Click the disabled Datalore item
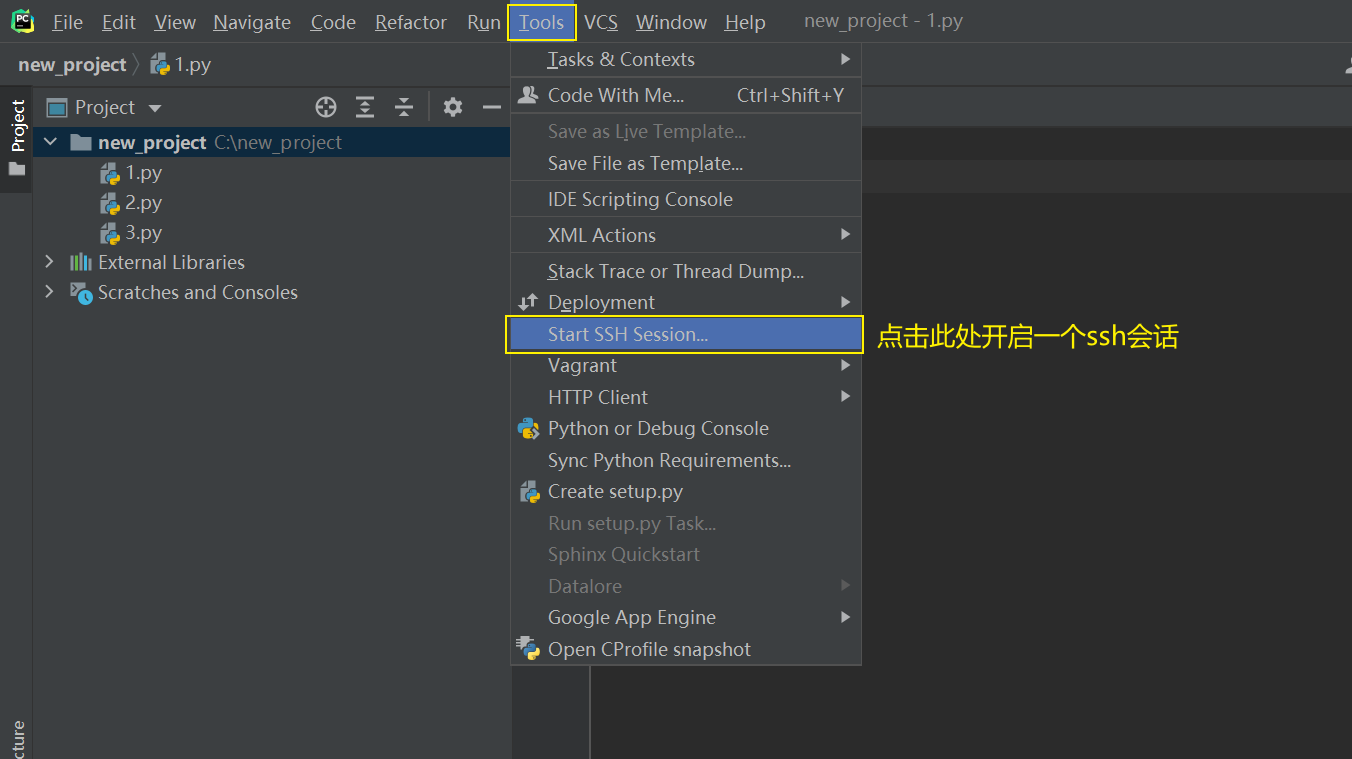 pyautogui.click(x=686, y=586)
